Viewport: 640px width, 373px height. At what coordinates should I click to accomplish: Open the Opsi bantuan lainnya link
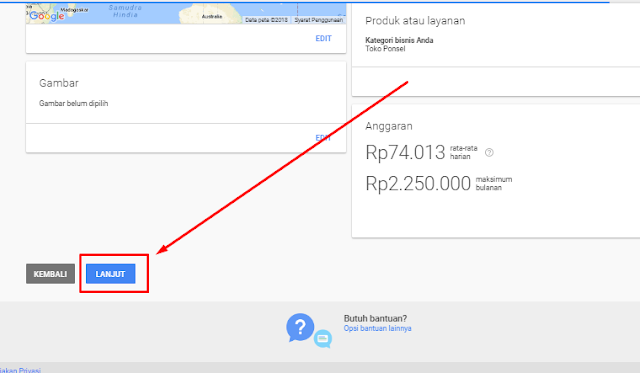point(377,329)
